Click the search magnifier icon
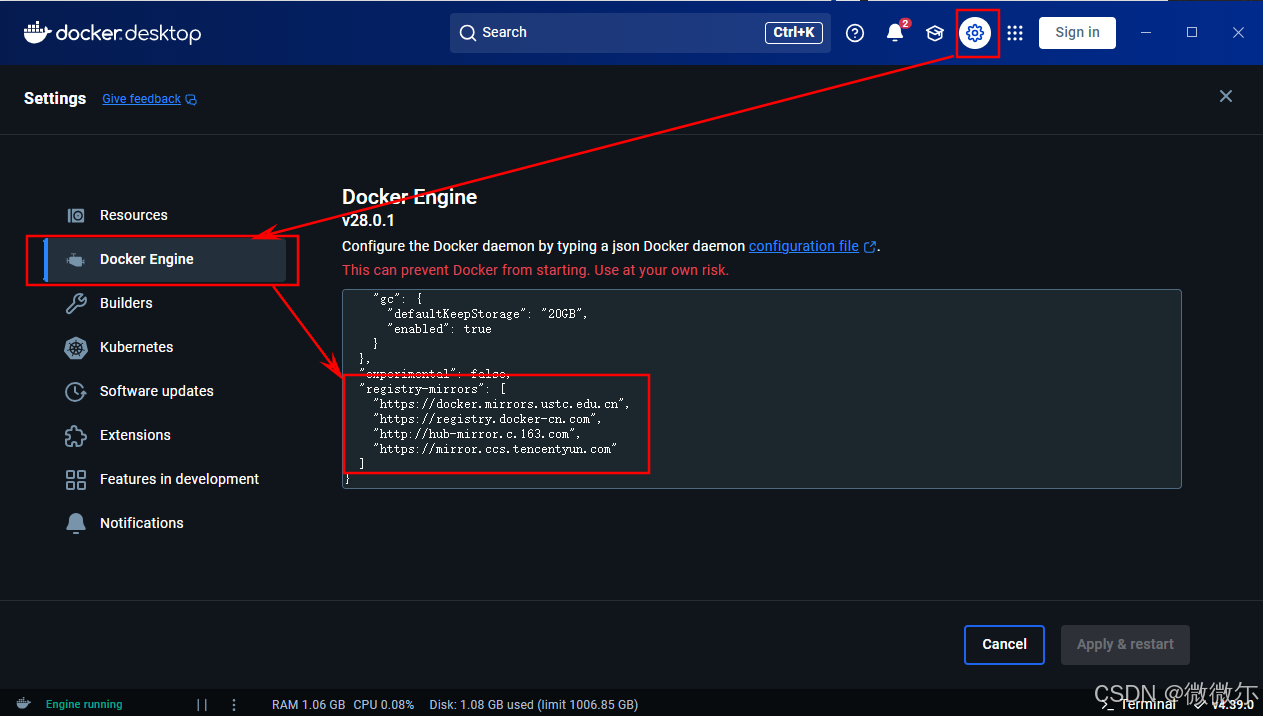The width and height of the screenshot is (1263, 716). tap(468, 33)
